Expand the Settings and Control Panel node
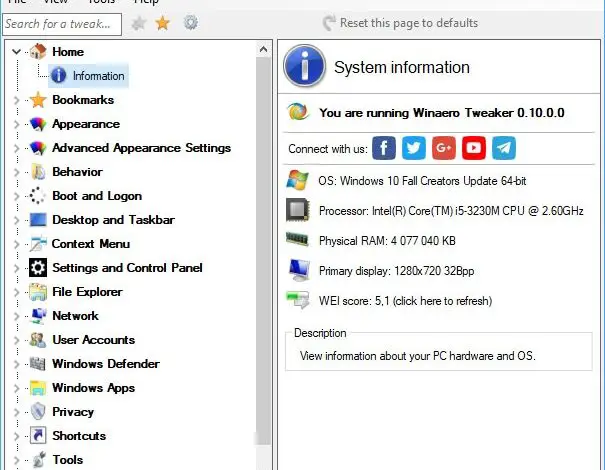605x470 pixels. [x=16, y=268]
